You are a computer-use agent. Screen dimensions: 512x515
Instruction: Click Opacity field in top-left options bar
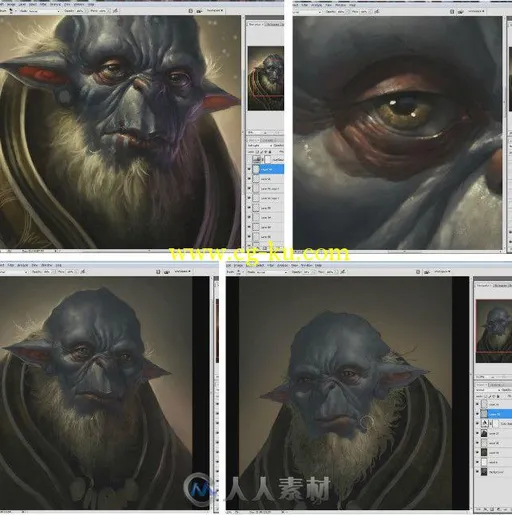[80, 11]
